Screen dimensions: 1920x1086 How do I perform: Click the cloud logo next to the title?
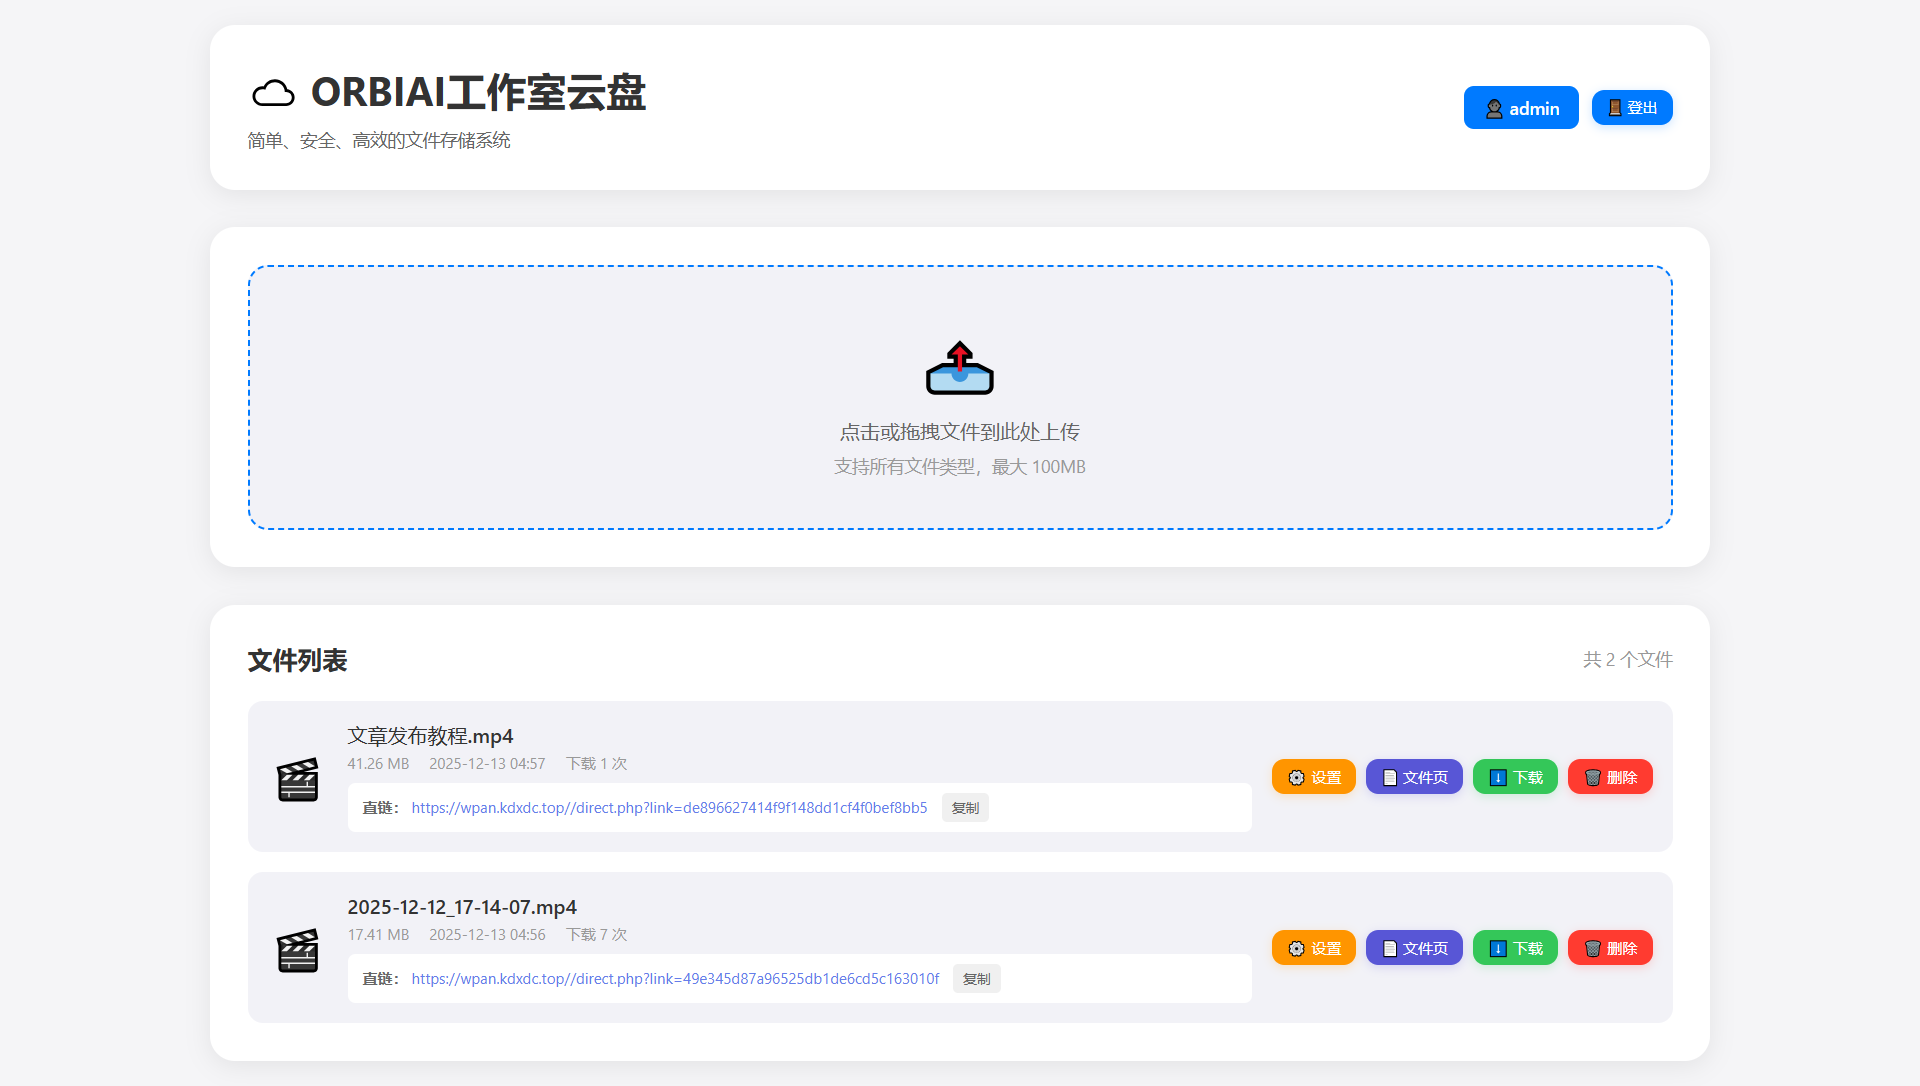coord(273,93)
